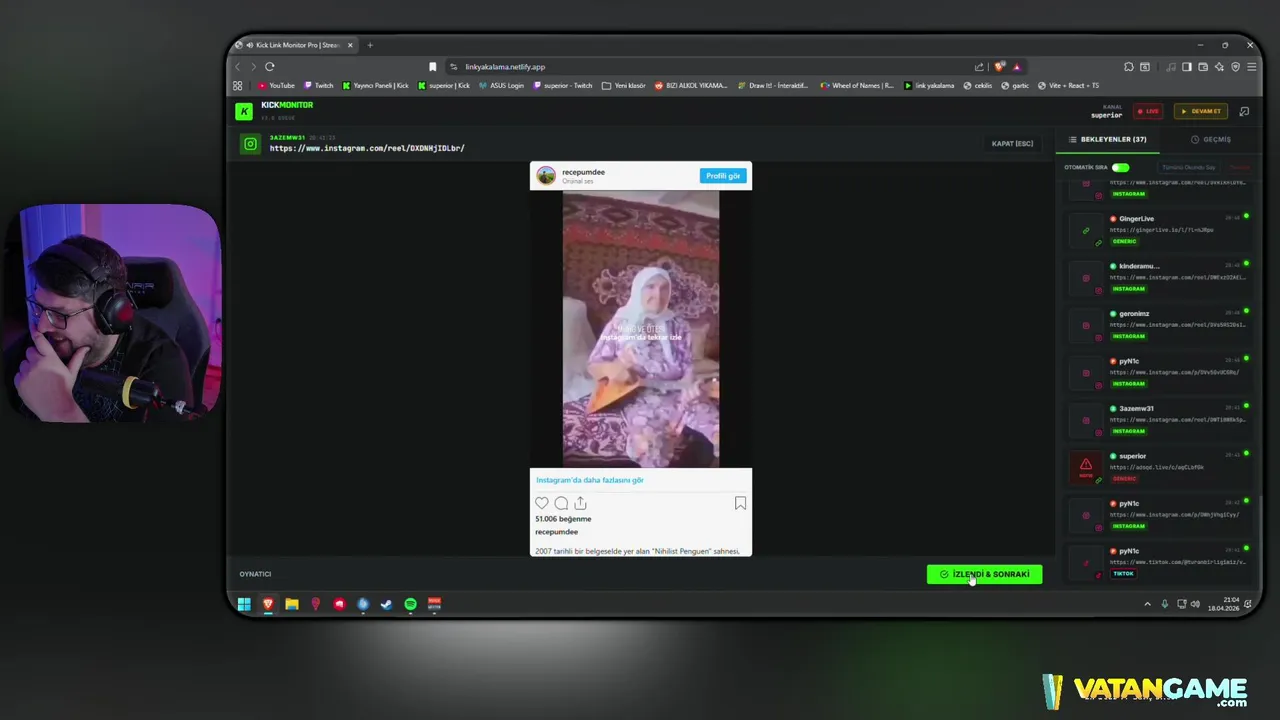This screenshot has width=1280, height=720.
Task: Click the bookmark icon beside the URL
Action: (432, 67)
